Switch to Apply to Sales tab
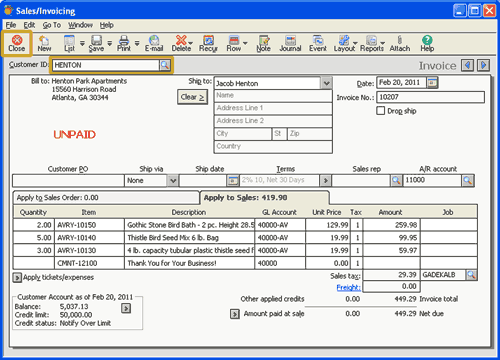The height and width of the screenshot is (360, 500). point(264,198)
